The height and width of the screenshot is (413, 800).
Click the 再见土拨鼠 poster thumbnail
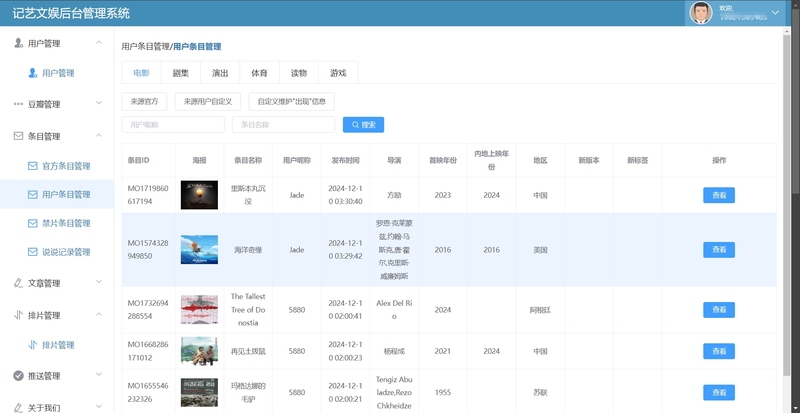click(x=199, y=351)
